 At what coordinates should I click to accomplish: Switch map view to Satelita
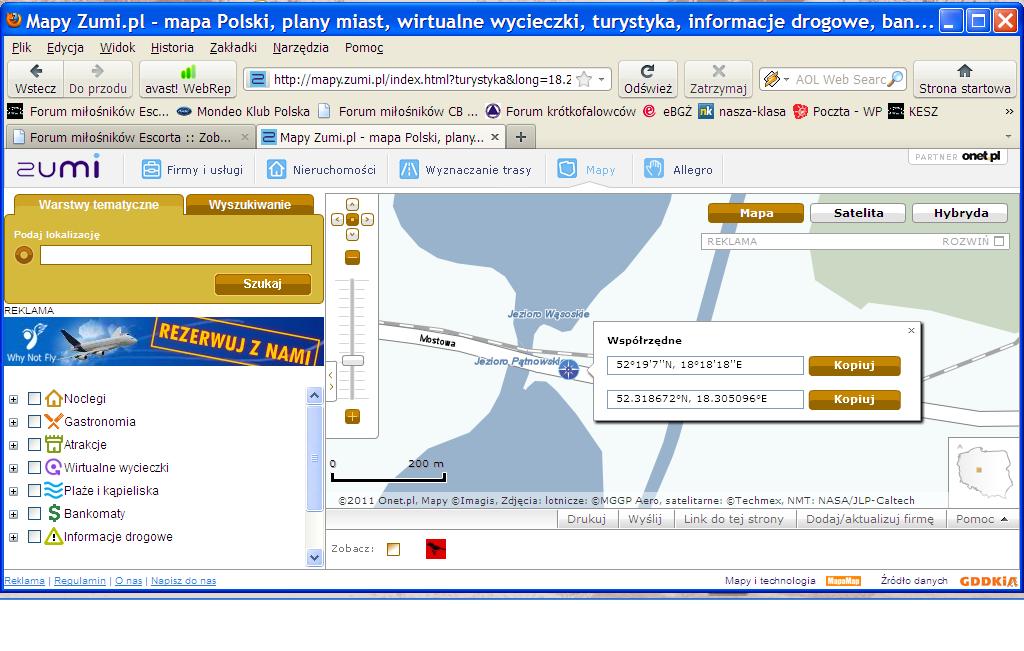858,213
